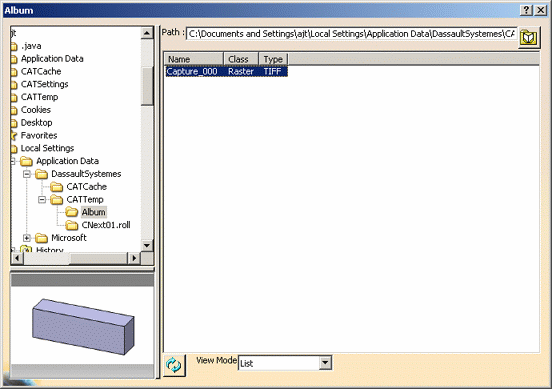Screen dimensions: 552x389
Task: Click the Type column header
Action: (274, 59)
